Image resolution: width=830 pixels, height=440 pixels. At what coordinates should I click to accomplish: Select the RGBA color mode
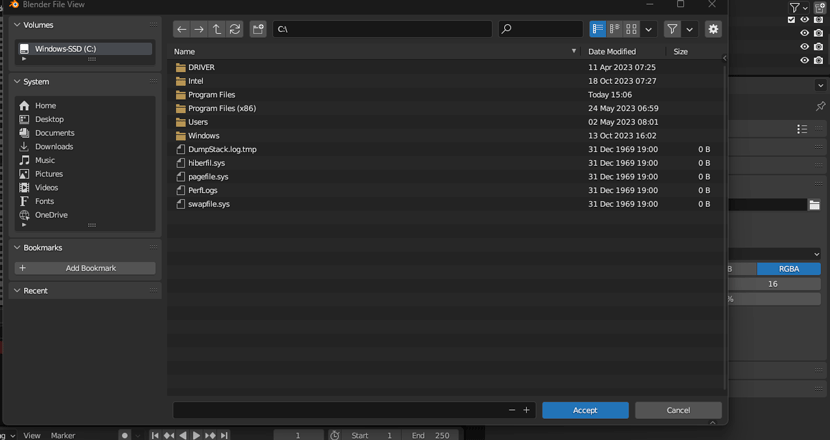pyautogui.click(x=789, y=269)
